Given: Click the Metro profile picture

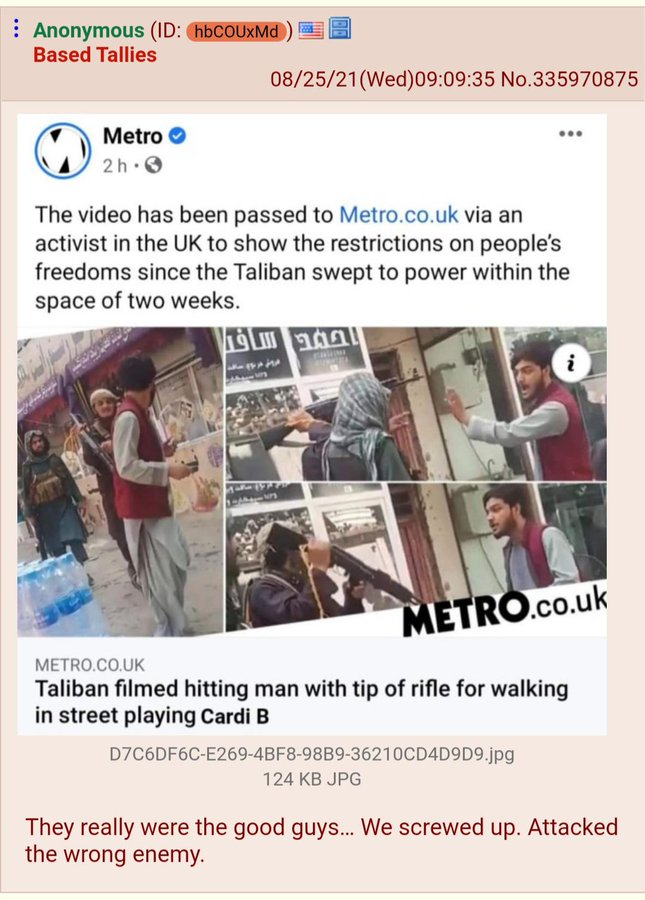Looking at the screenshot, I should pos(63,150).
